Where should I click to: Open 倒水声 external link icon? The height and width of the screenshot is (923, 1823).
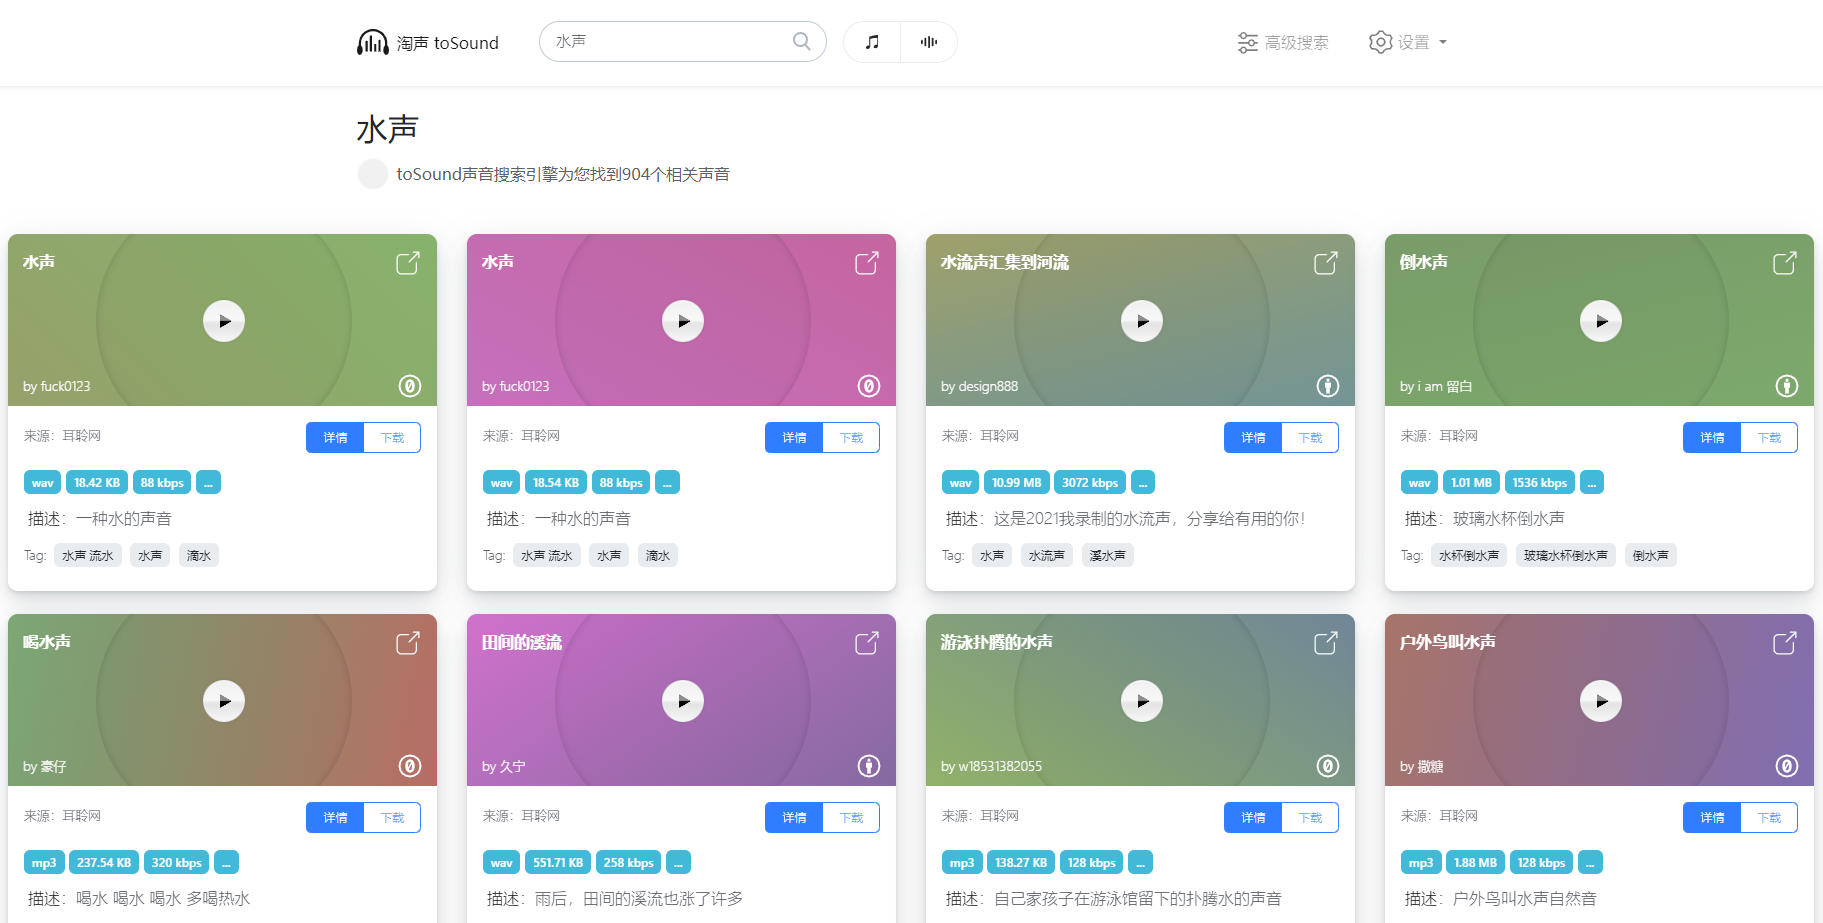click(1785, 263)
